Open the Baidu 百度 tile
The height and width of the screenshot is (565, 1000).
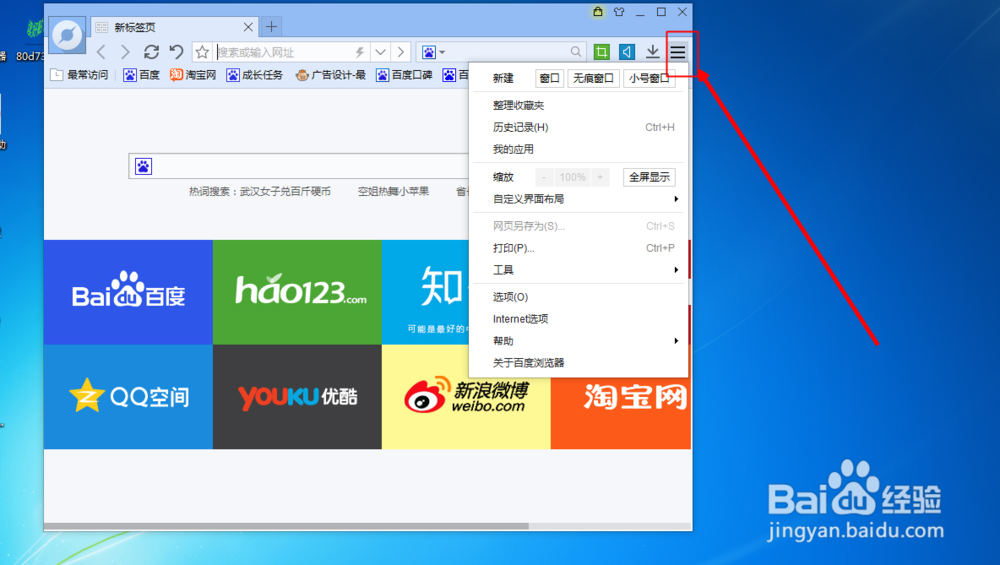(128, 292)
